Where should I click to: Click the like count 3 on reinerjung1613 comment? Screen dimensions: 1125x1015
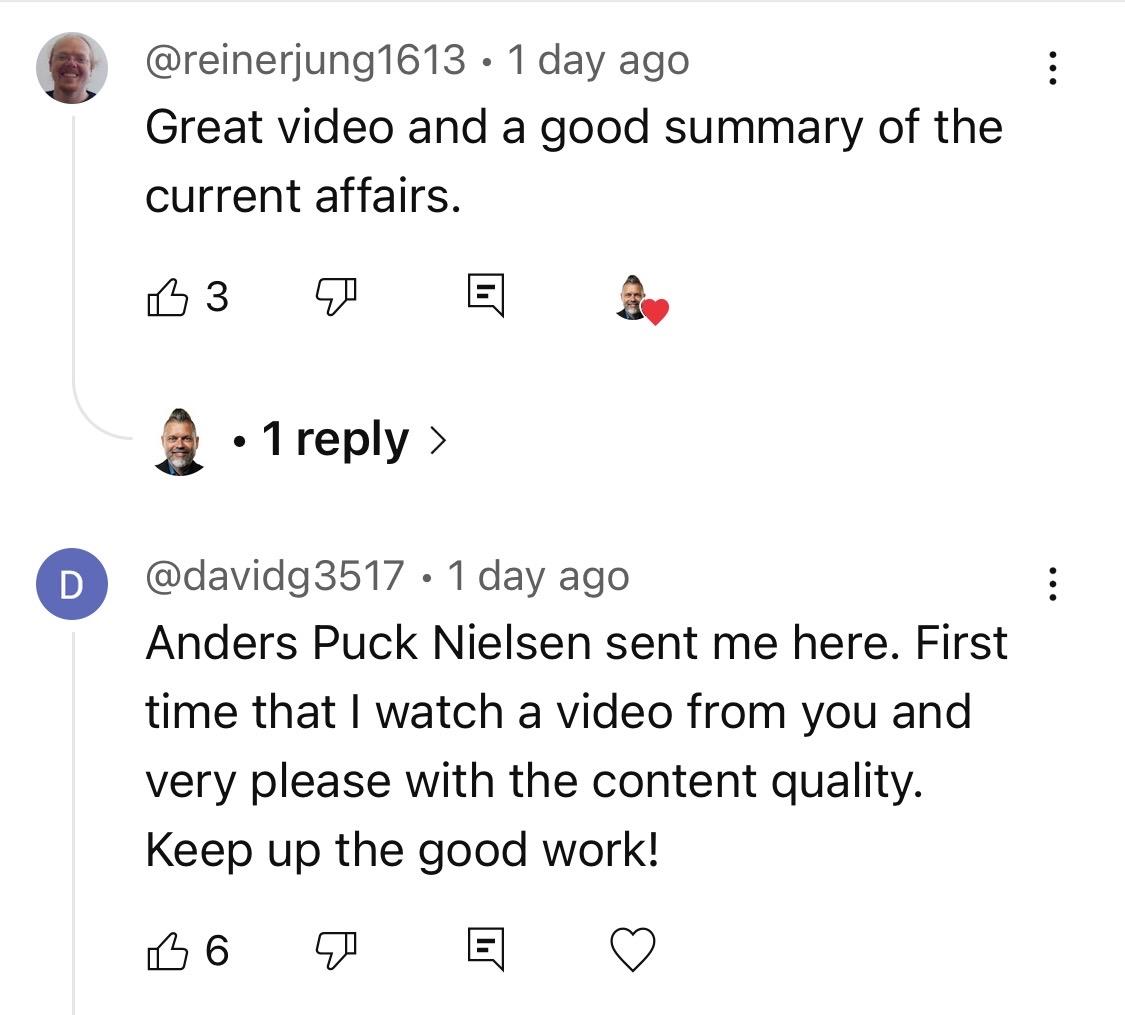(217, 297)
